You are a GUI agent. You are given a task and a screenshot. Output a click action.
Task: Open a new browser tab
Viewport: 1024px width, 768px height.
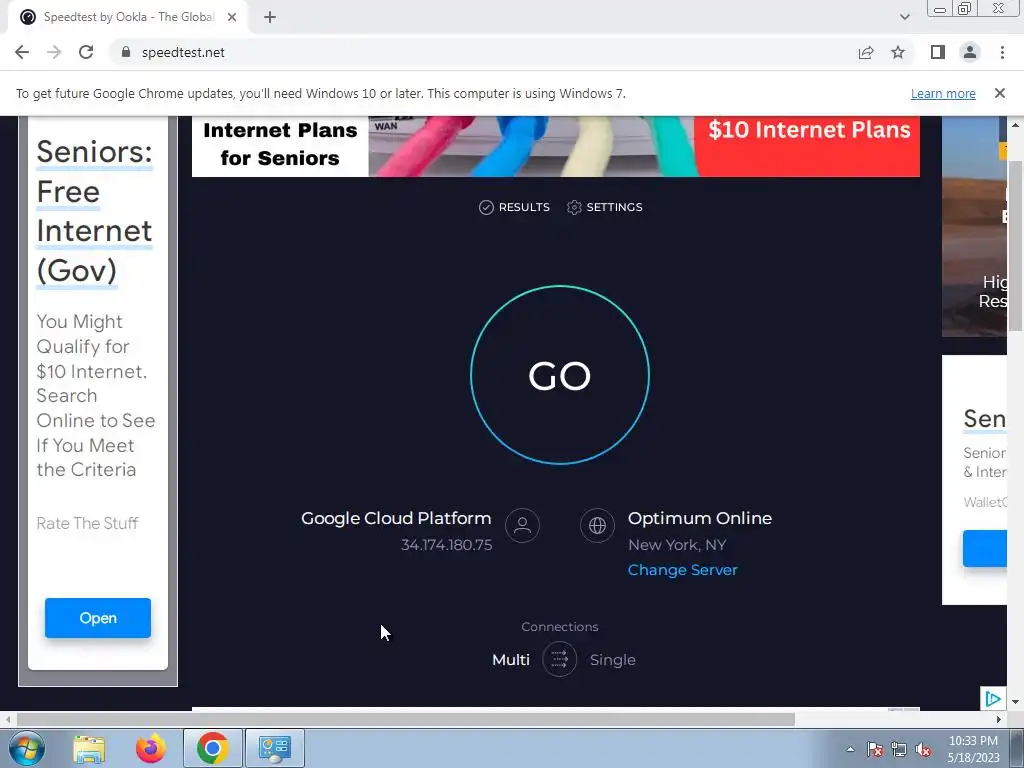coord(270,18)
